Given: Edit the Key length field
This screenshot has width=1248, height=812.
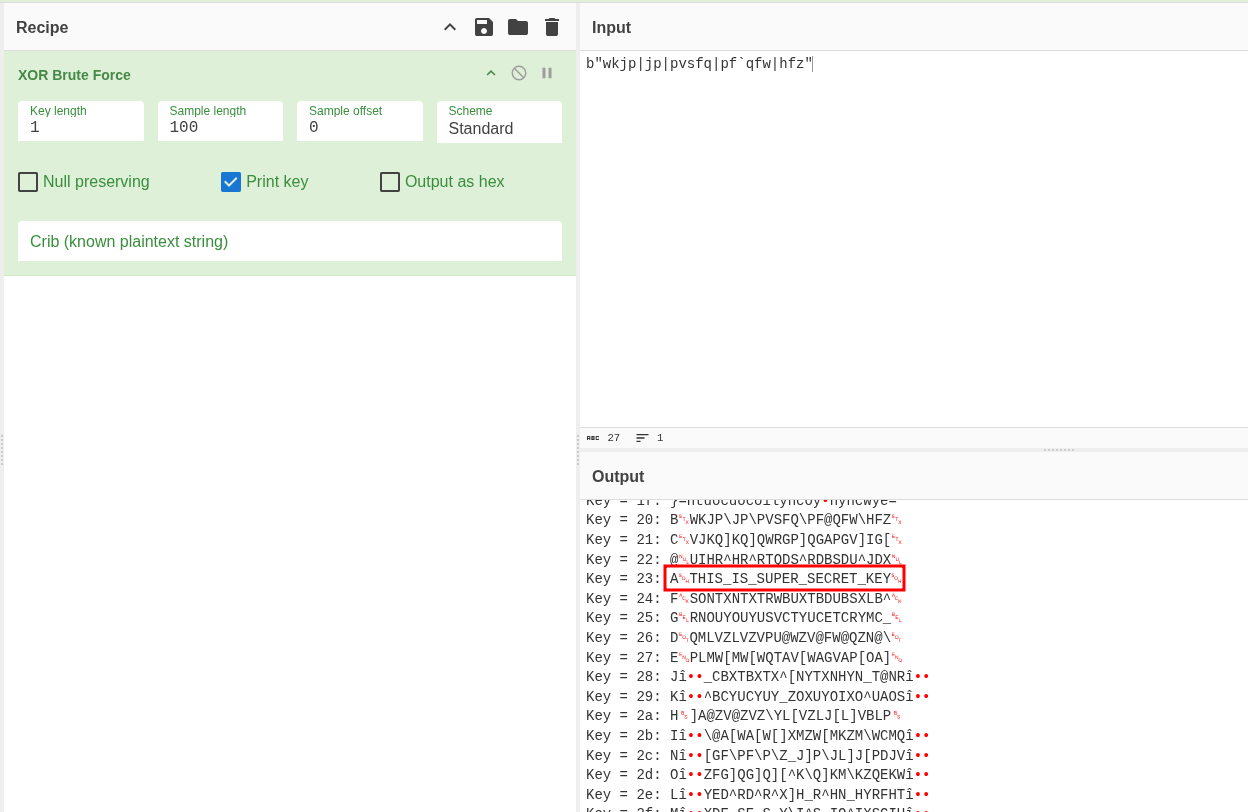Looking at the screenshot, I should point(81,121).
